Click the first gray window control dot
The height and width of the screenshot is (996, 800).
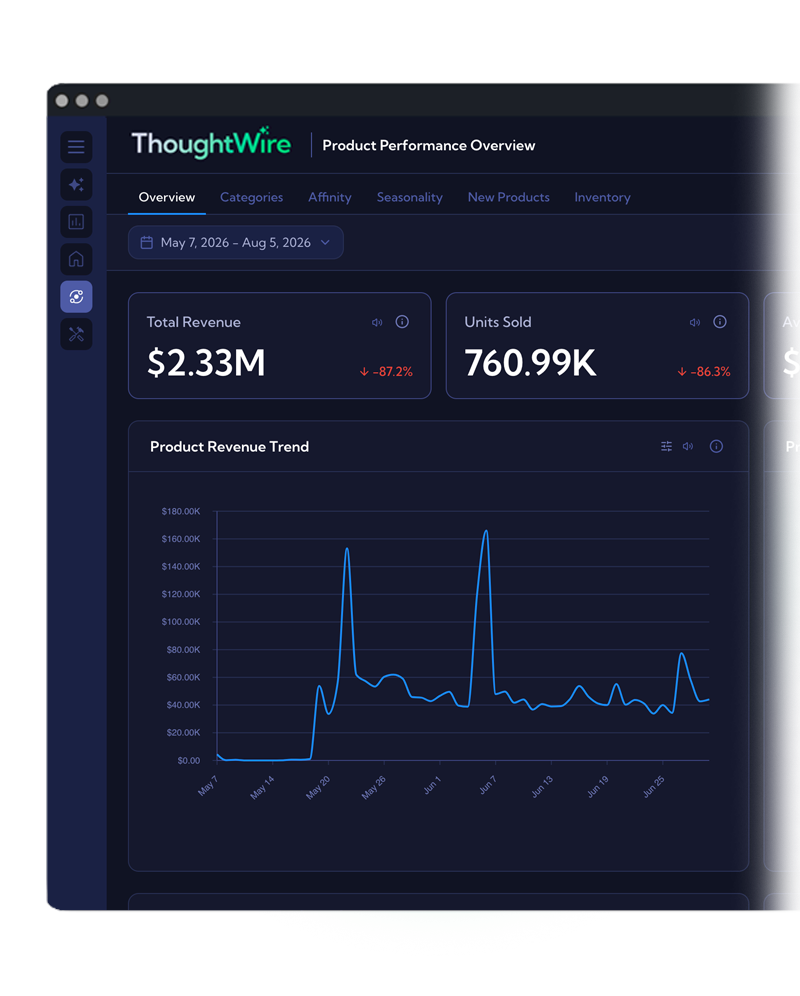(x=62, y=101)
